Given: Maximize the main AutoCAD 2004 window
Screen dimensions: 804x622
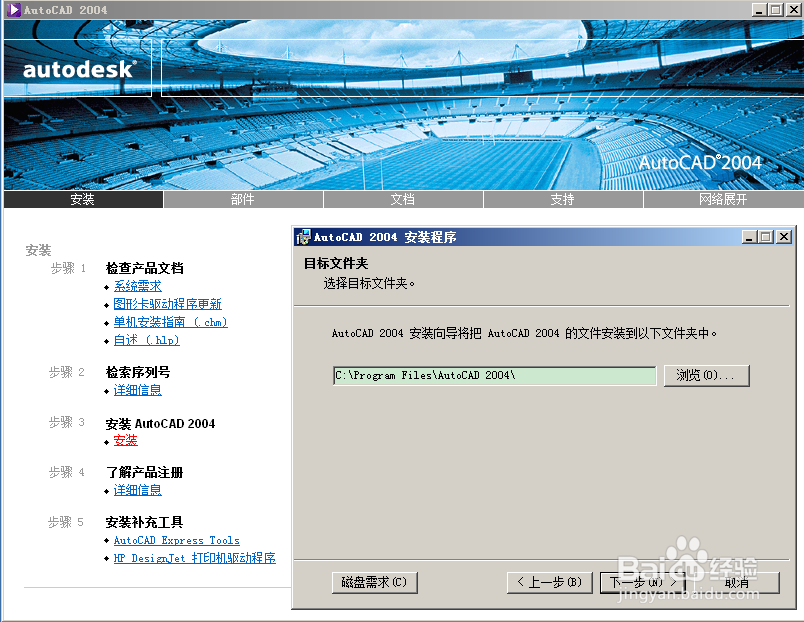Looking at the screenshot, I should tap(776, 10).
